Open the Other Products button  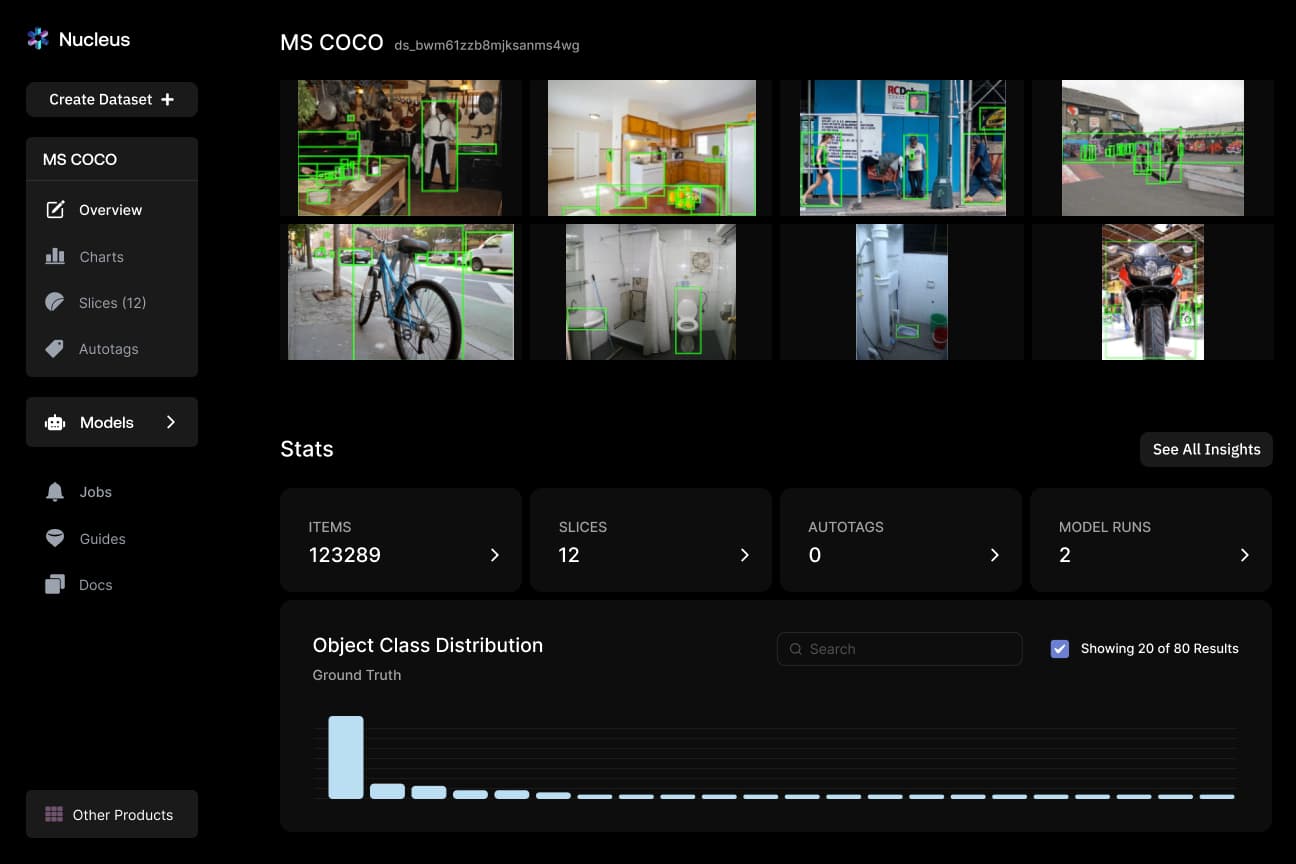112,814
